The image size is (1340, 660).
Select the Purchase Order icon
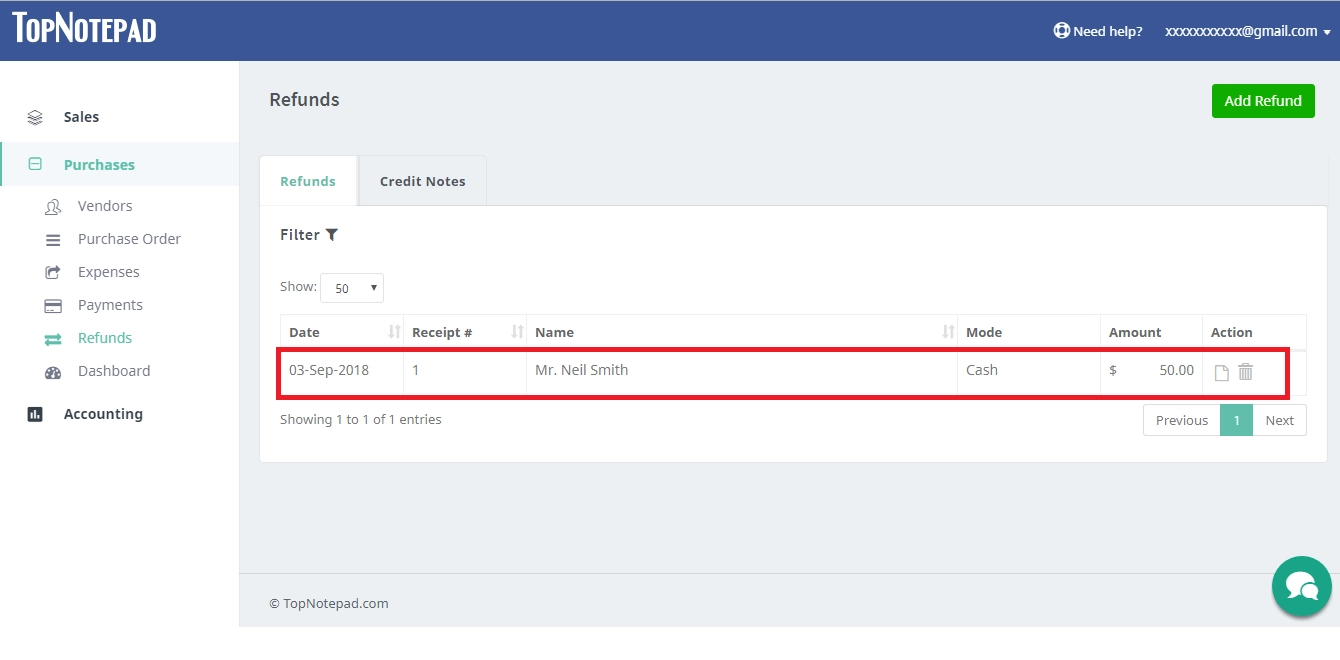pos(53,239)
